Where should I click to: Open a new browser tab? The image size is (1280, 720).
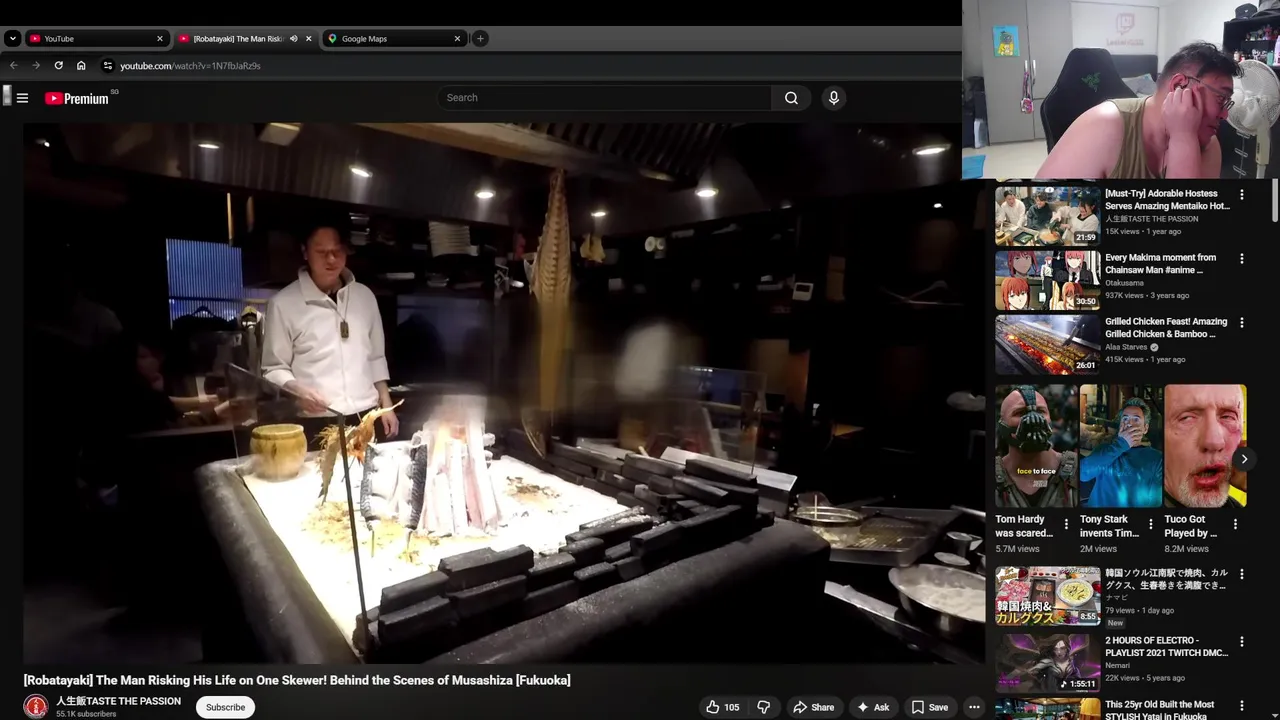(480, 39)
